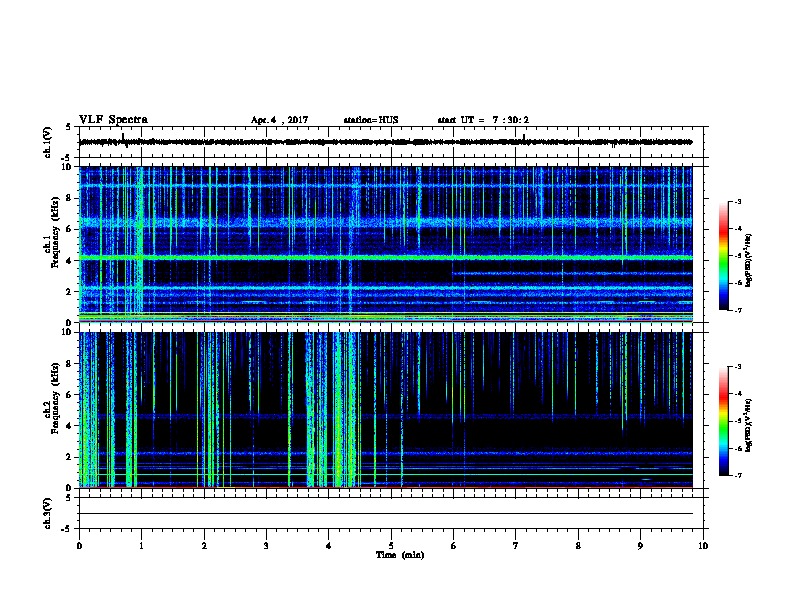The height and width of the screenshot is (612, 792).
Task: Click time axis tick label "5" at the bottom
Action: point(391,545)
